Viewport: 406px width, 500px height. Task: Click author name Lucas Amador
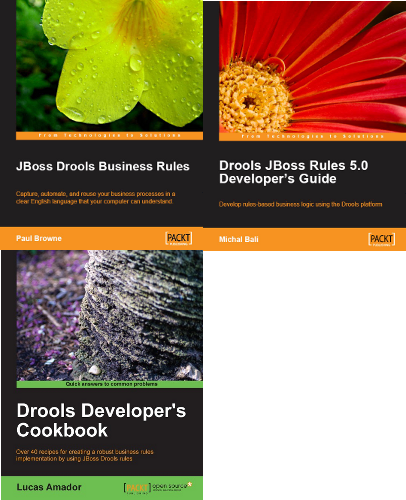49,487
